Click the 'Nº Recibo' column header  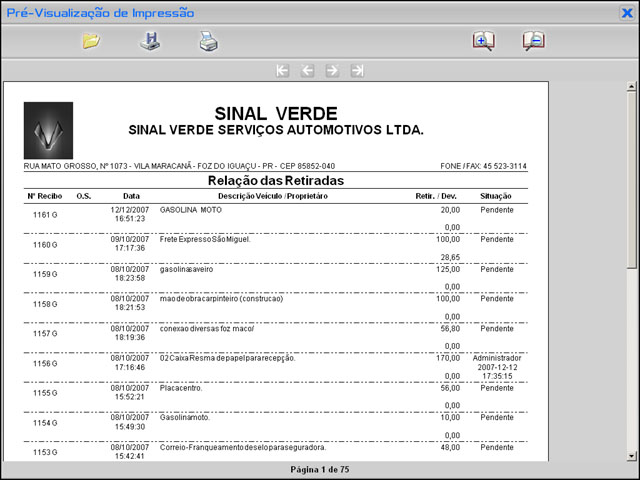(45, 196)
